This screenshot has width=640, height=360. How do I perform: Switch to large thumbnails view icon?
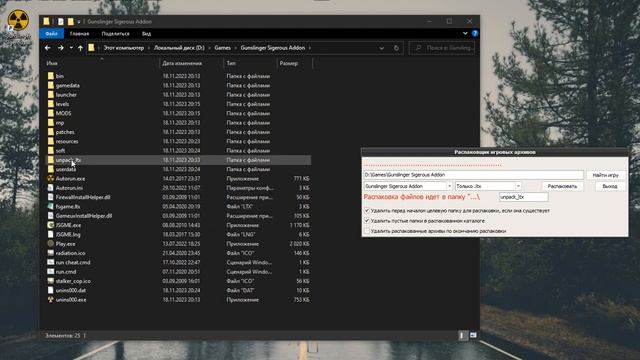point(473,335)
